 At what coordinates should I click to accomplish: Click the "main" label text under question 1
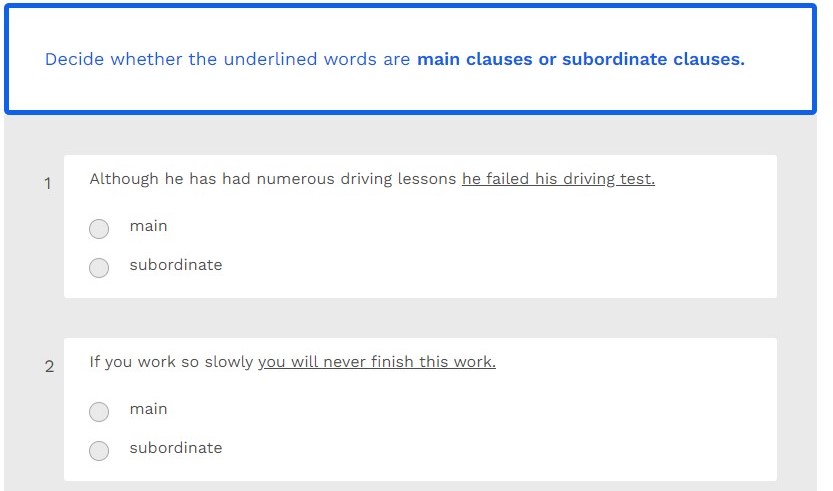coord(148,227)
